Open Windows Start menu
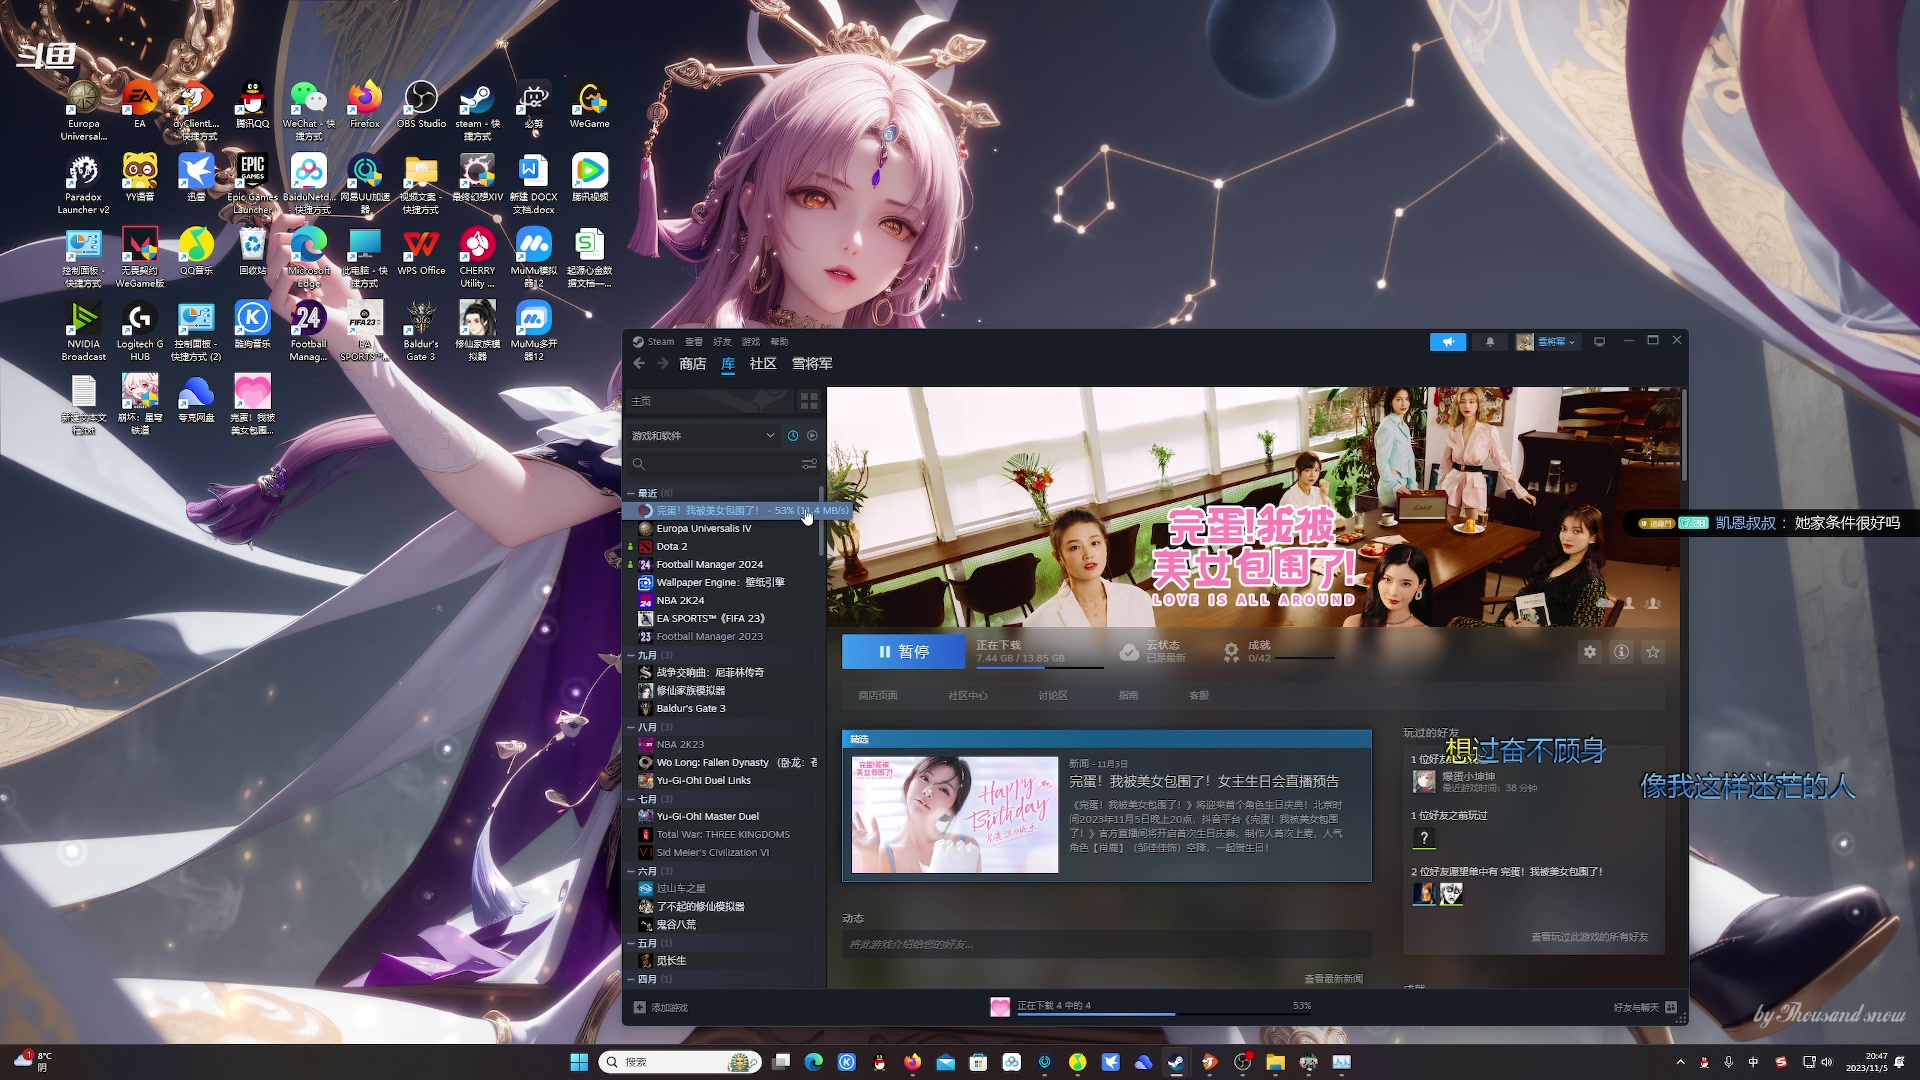 click(x=579, y=1062)
